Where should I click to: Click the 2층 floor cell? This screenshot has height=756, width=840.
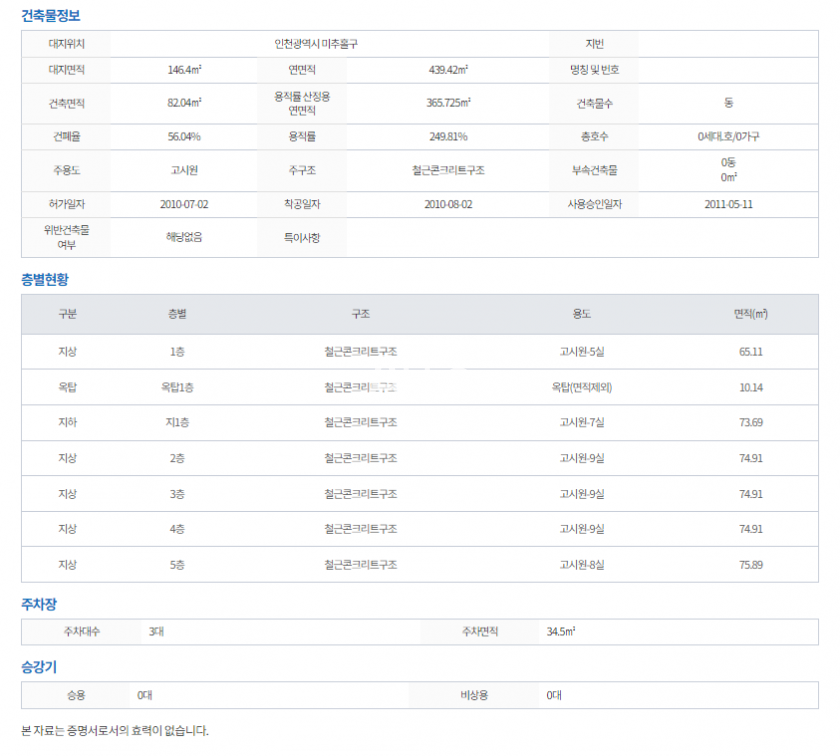pyautogui.click(x=177, y=459)
